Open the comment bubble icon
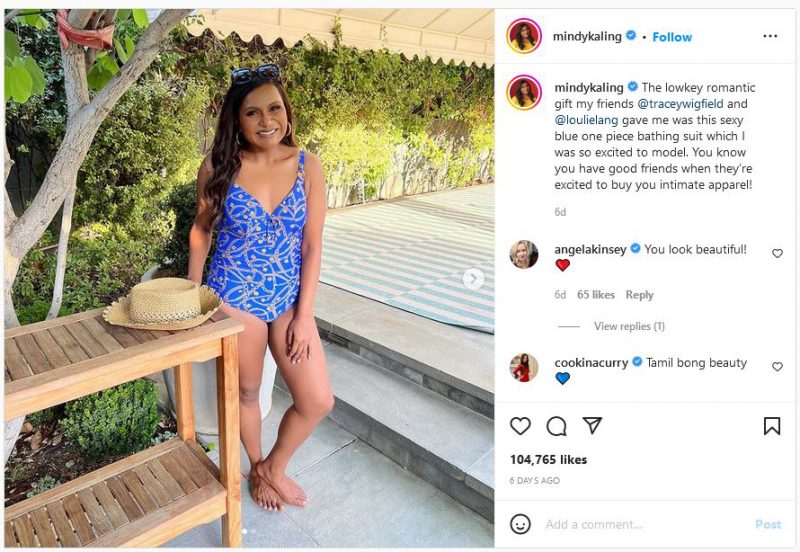800x552 pixels. pyautogui.click(x=557, y=426)
